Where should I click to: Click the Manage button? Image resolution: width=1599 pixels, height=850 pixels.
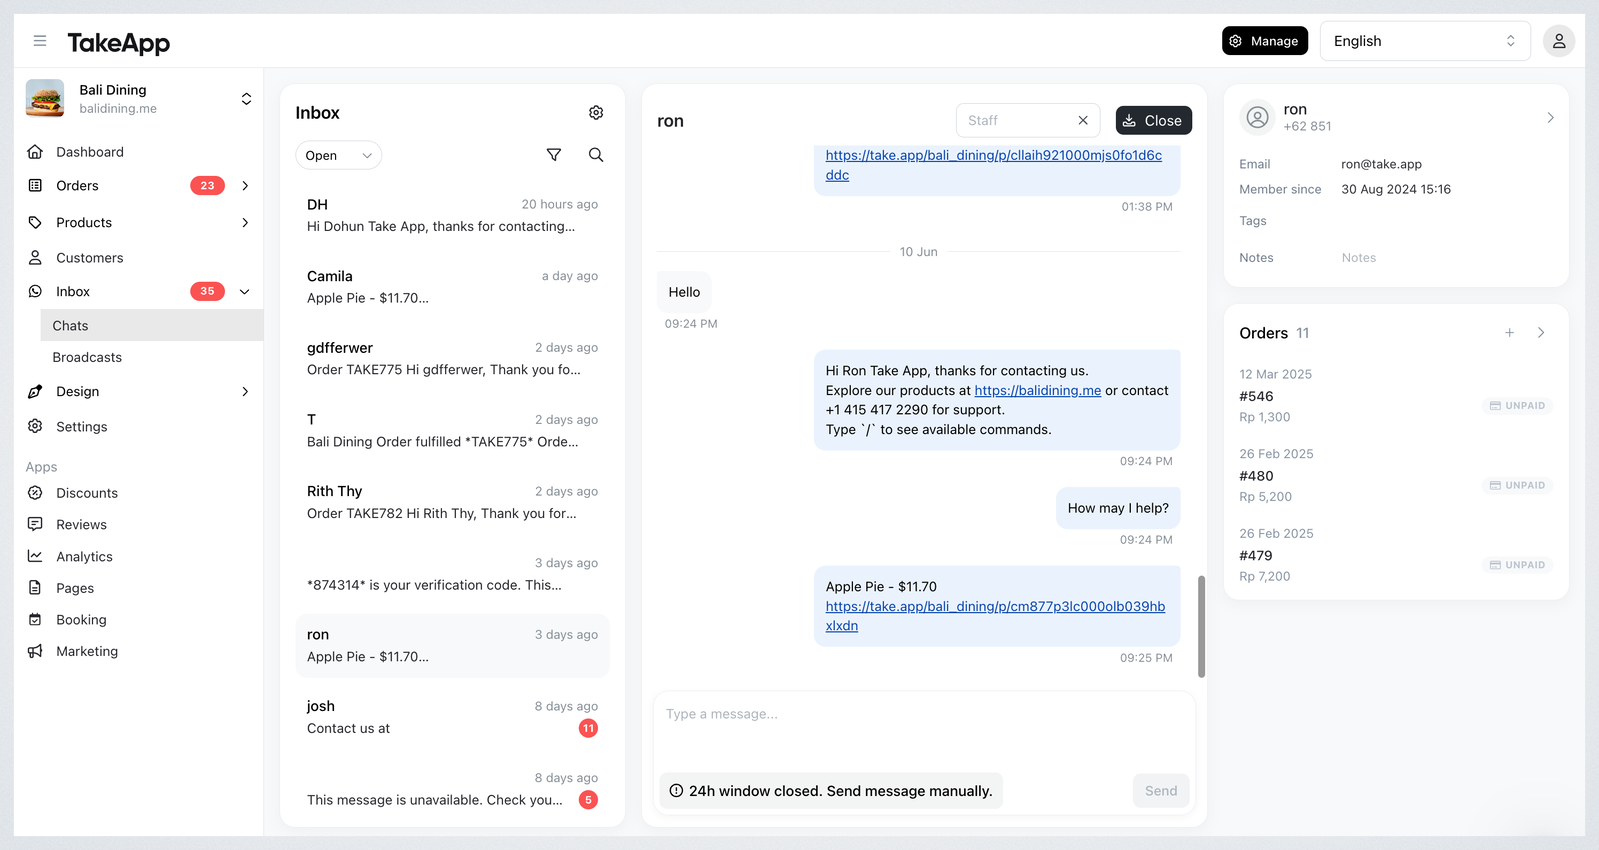pos(1265,41)
